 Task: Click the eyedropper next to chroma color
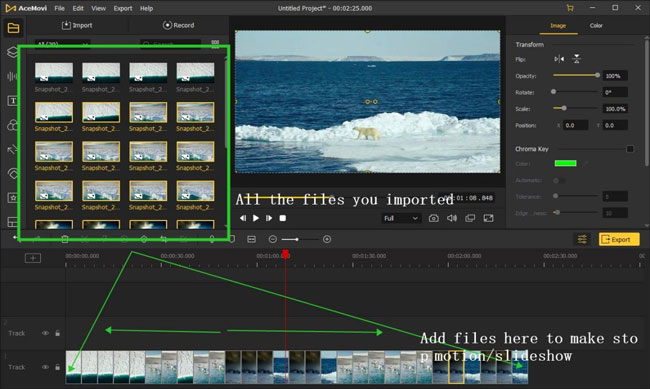[x=585, y=163]
